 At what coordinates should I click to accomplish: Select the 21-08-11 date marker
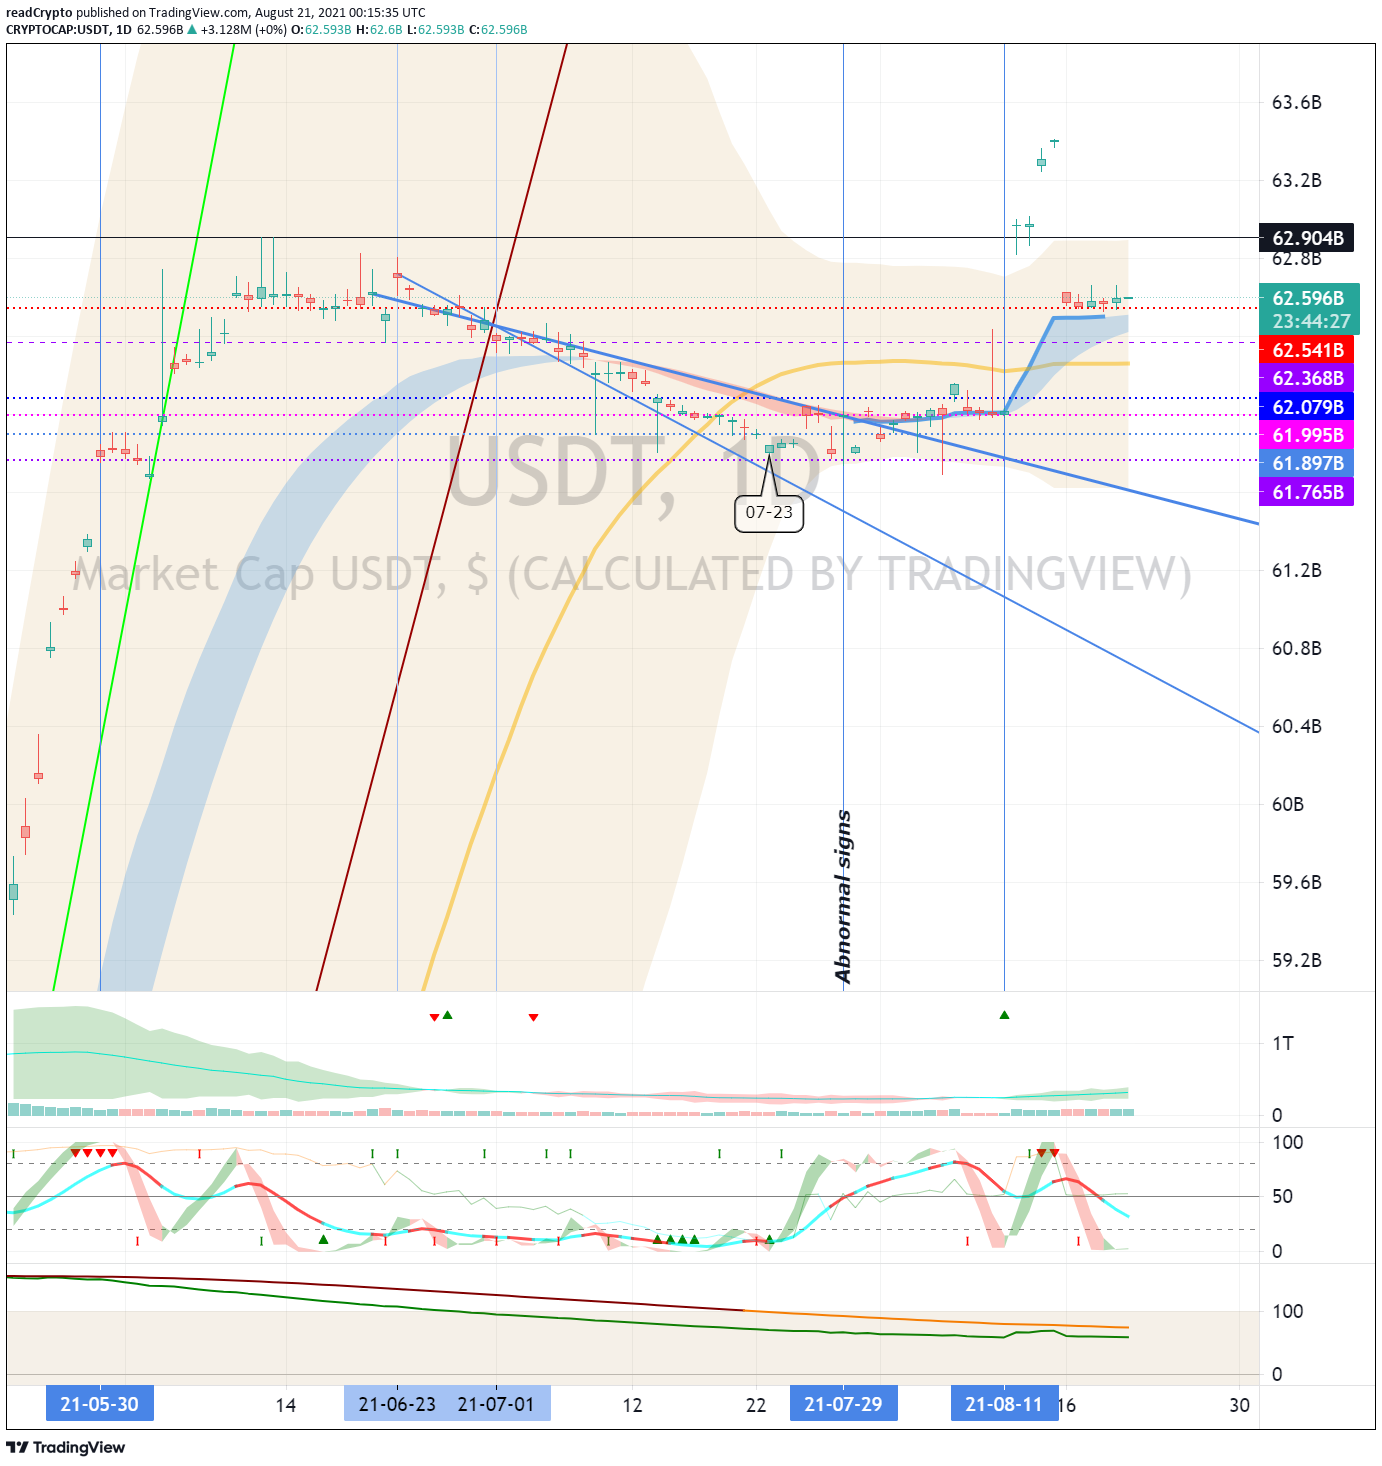[x=1004, y=1404]
